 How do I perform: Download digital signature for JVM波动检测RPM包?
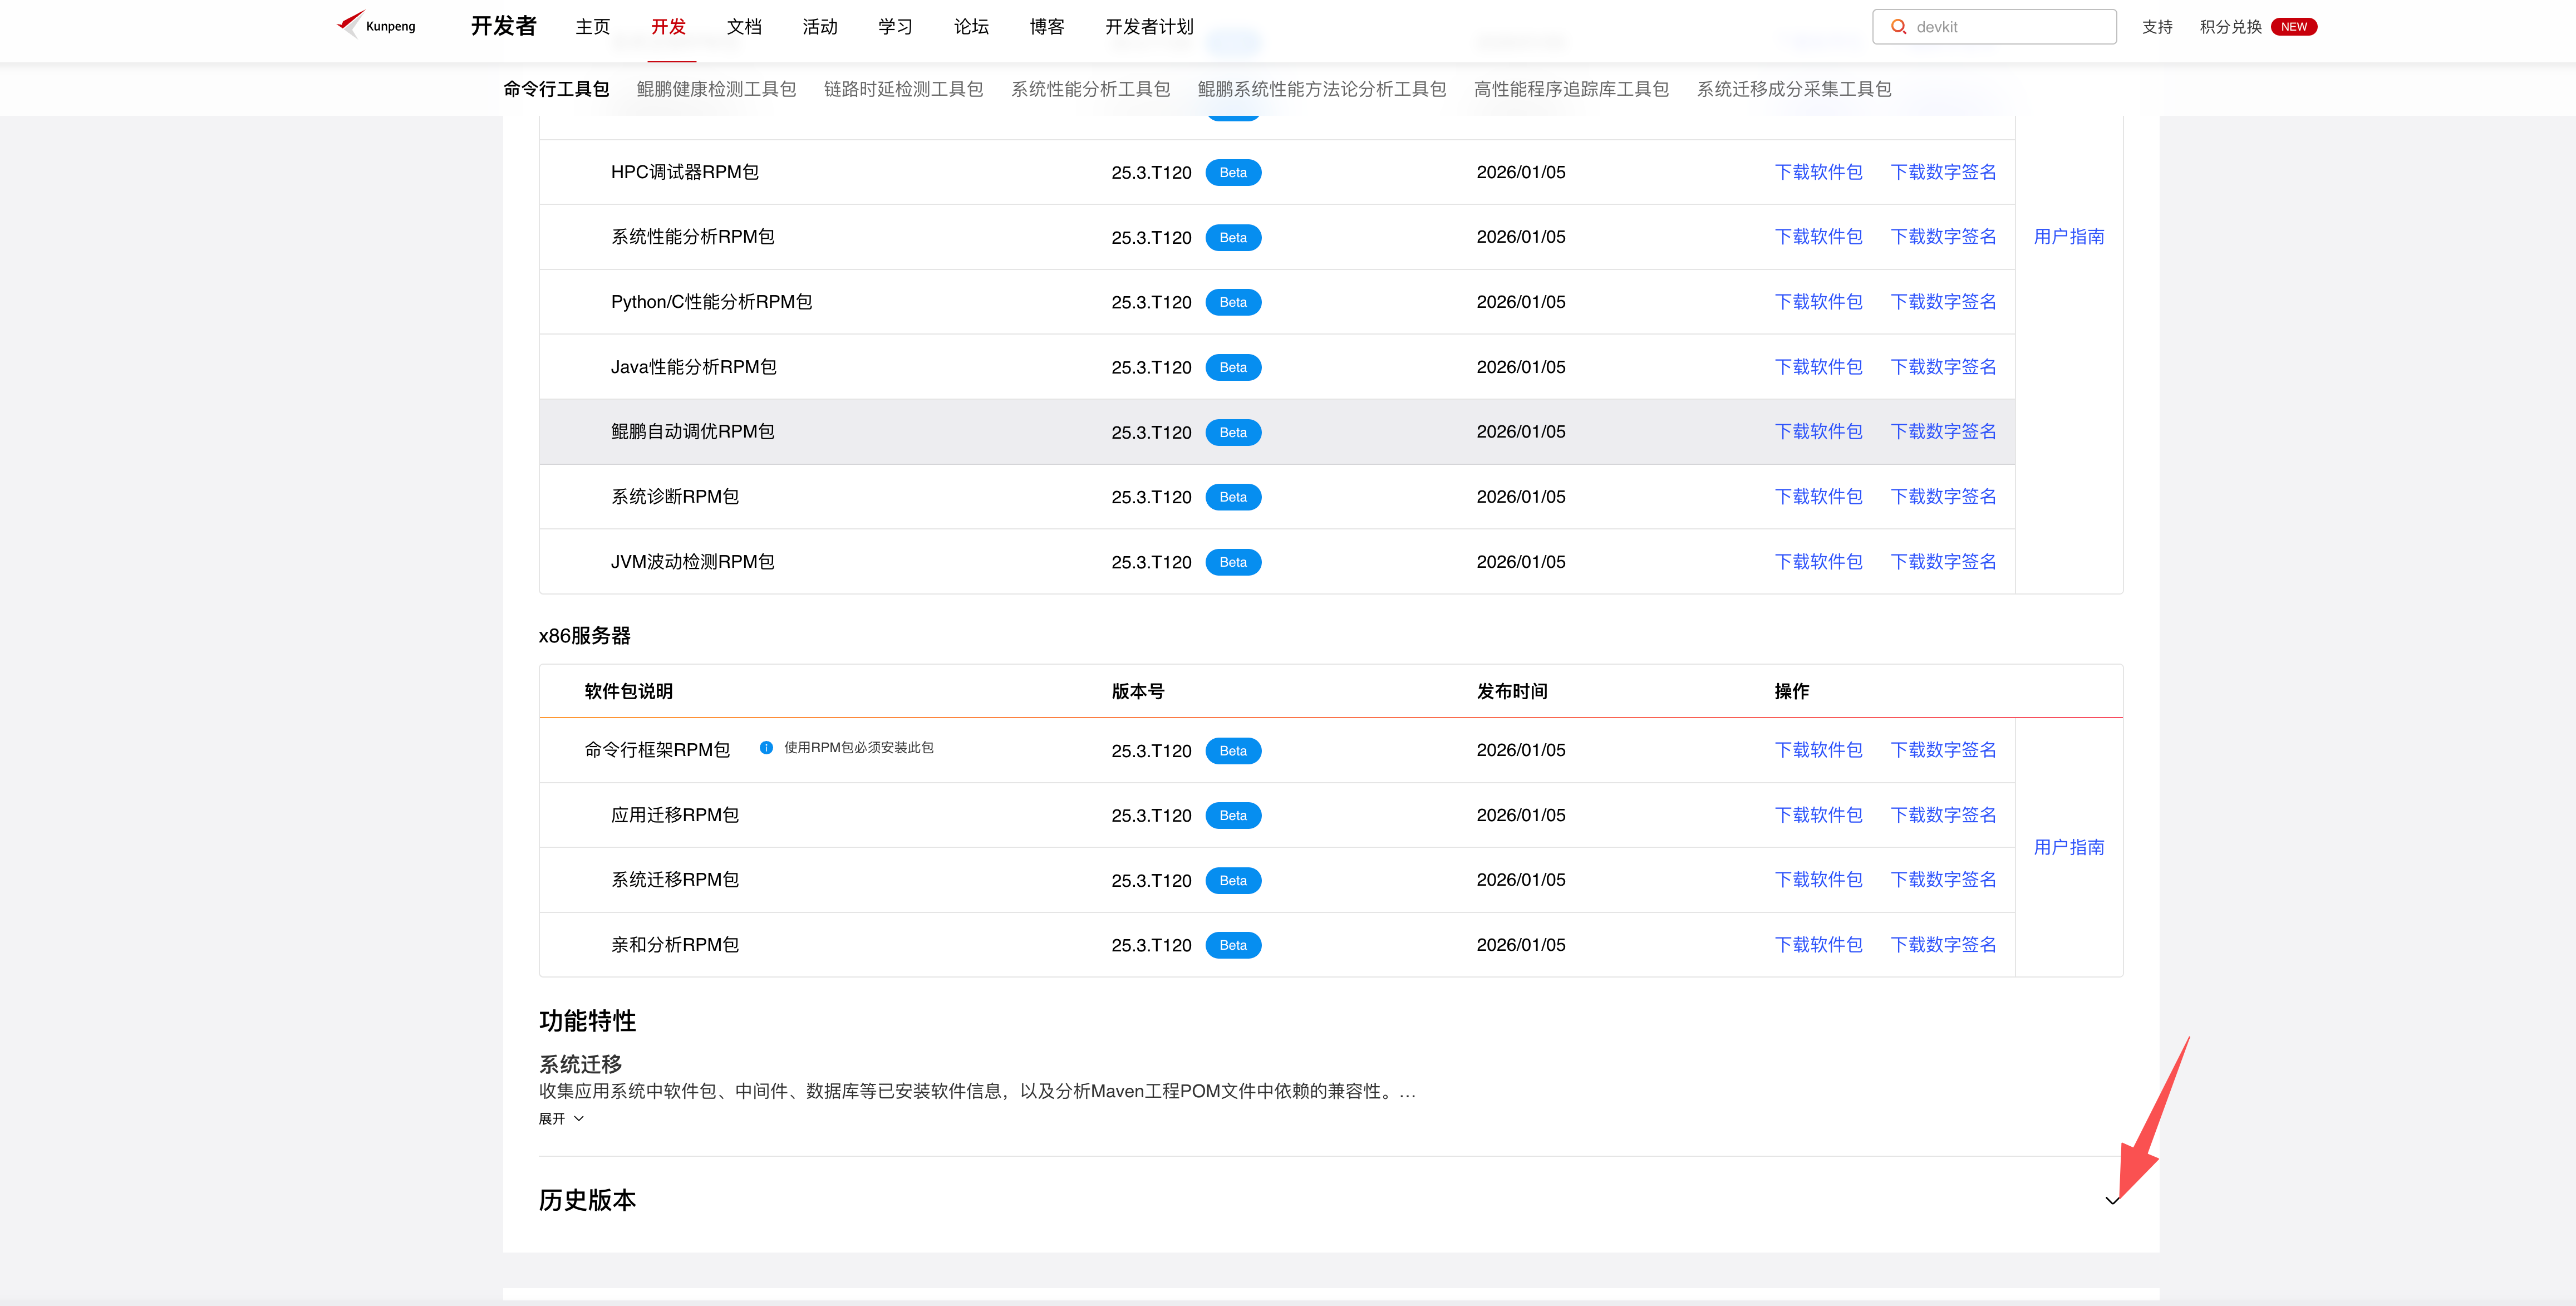[1942, 562]
